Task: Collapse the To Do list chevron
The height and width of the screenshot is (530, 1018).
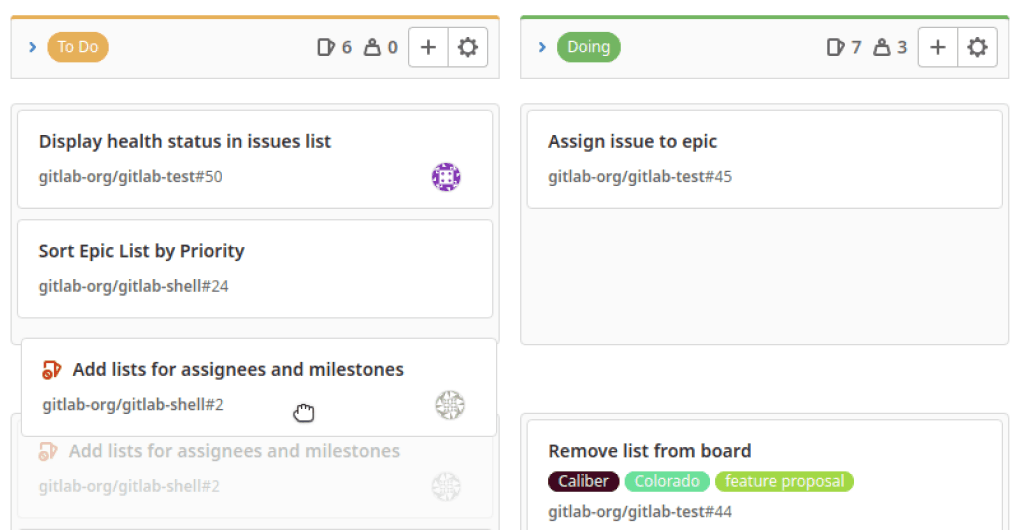Action: point(33,47)
